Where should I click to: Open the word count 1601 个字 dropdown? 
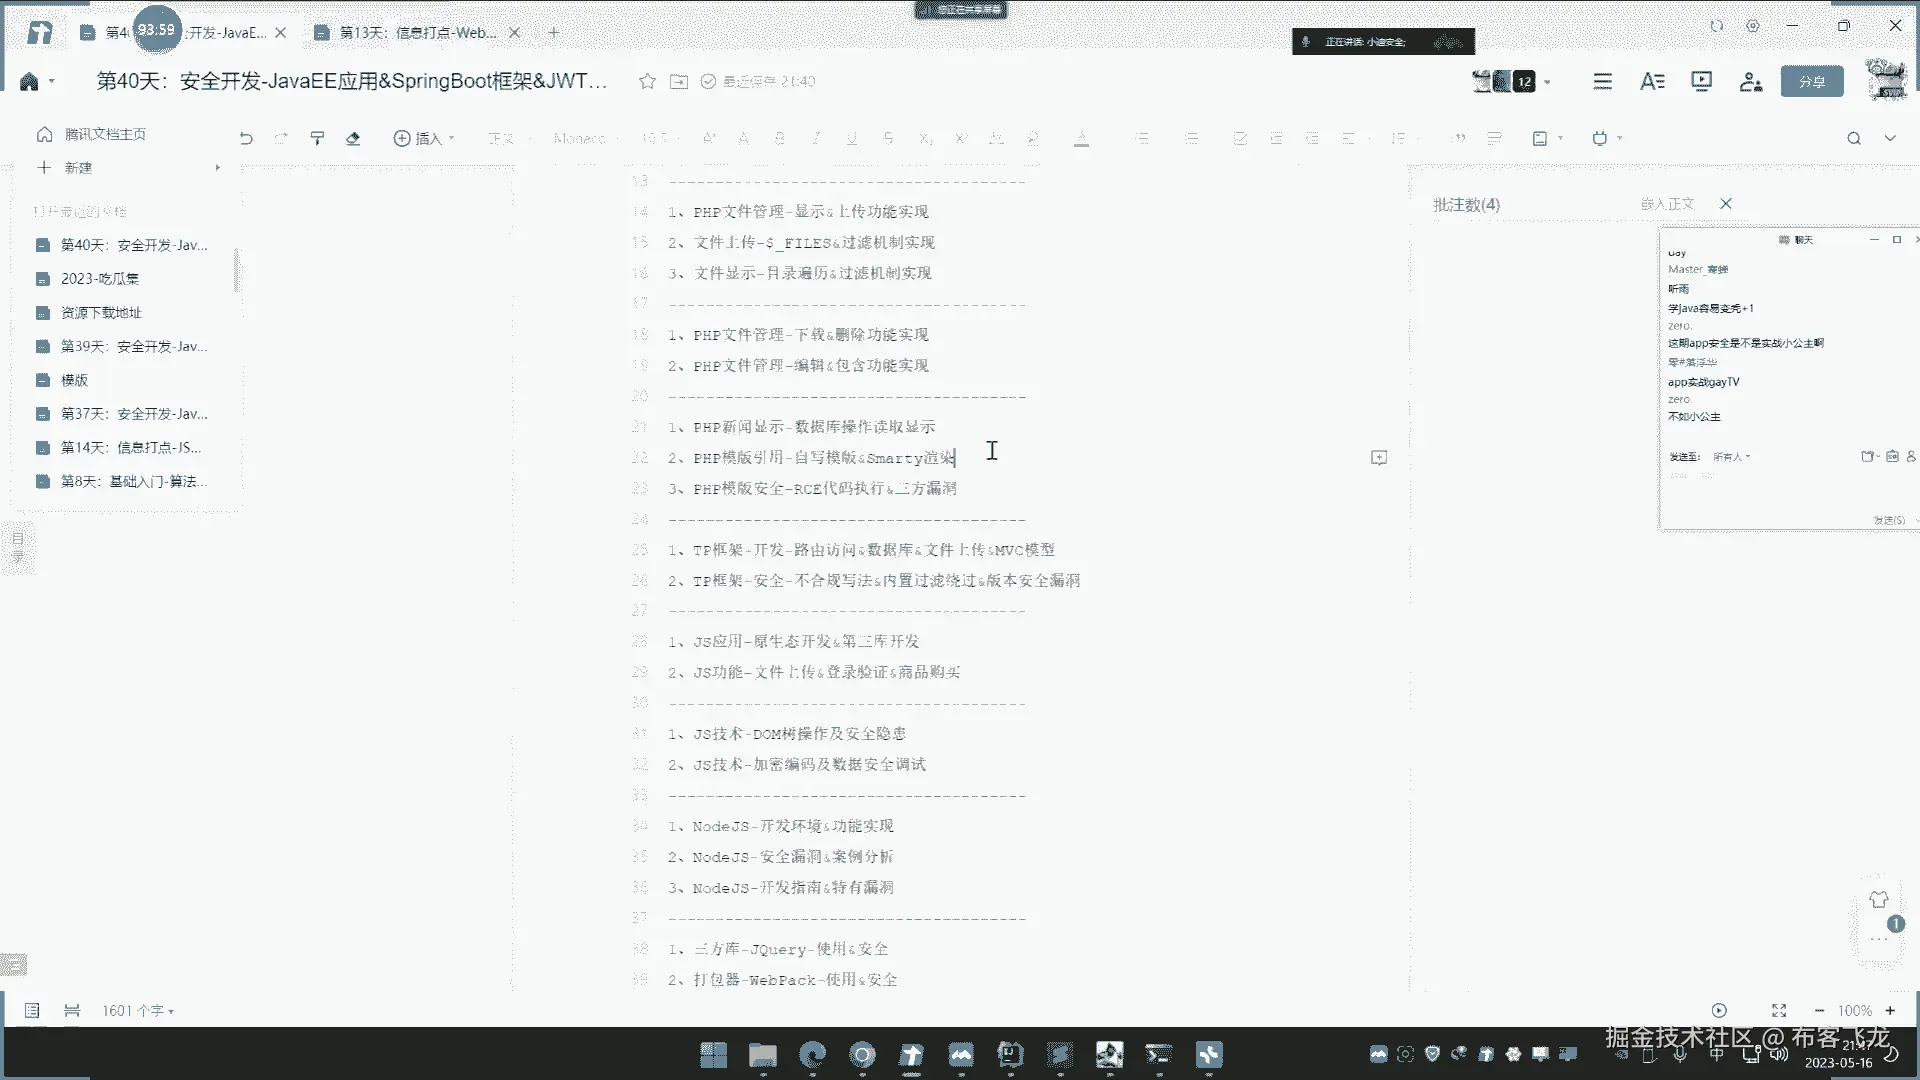click(x=138, y=1011)
